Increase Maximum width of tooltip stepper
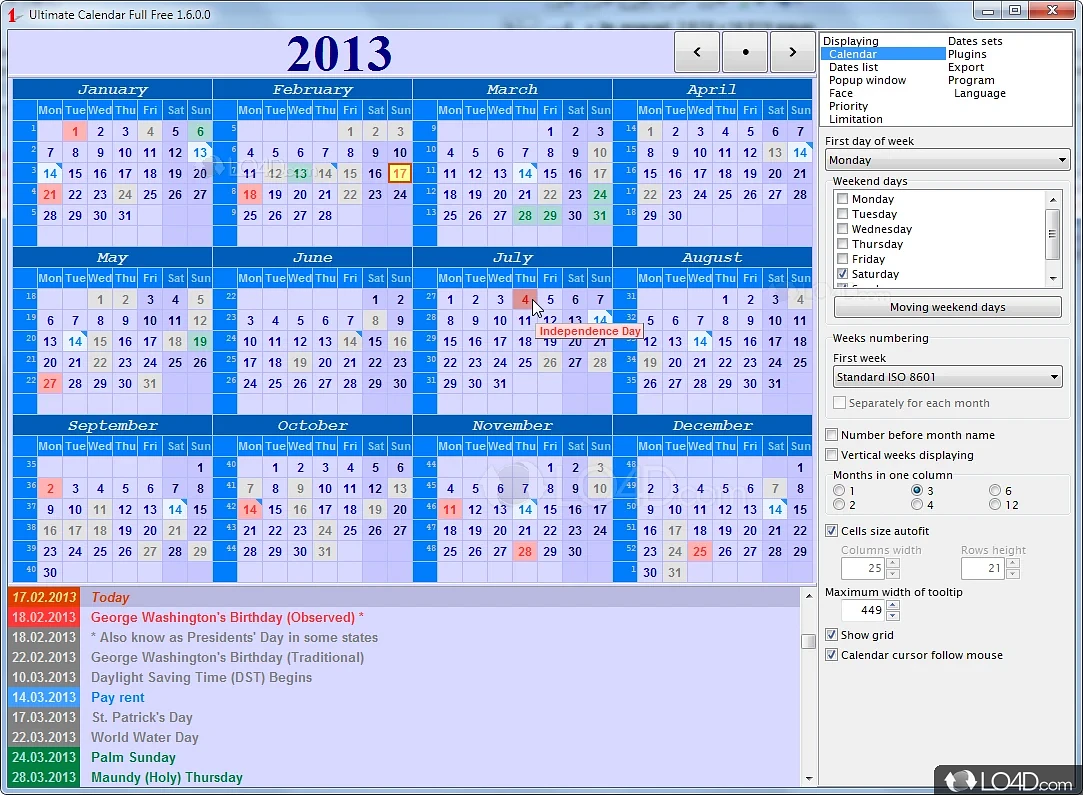The image size is (1083, 795). click(x=892, y=606)
